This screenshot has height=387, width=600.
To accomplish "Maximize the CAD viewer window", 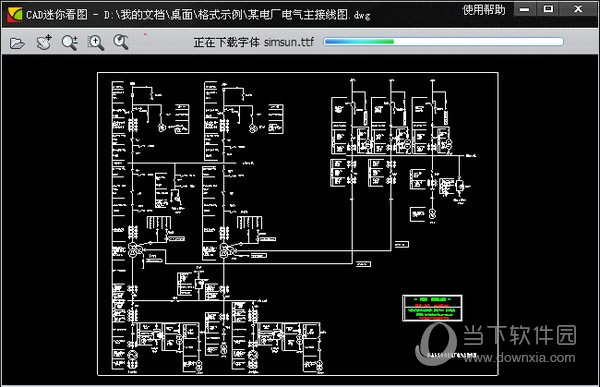I will tap(548, 9).
